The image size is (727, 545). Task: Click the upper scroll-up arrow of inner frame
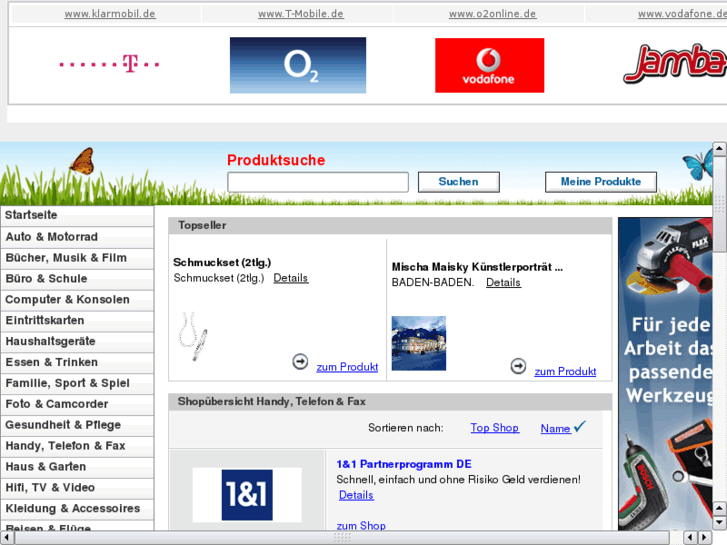(719, 149)
